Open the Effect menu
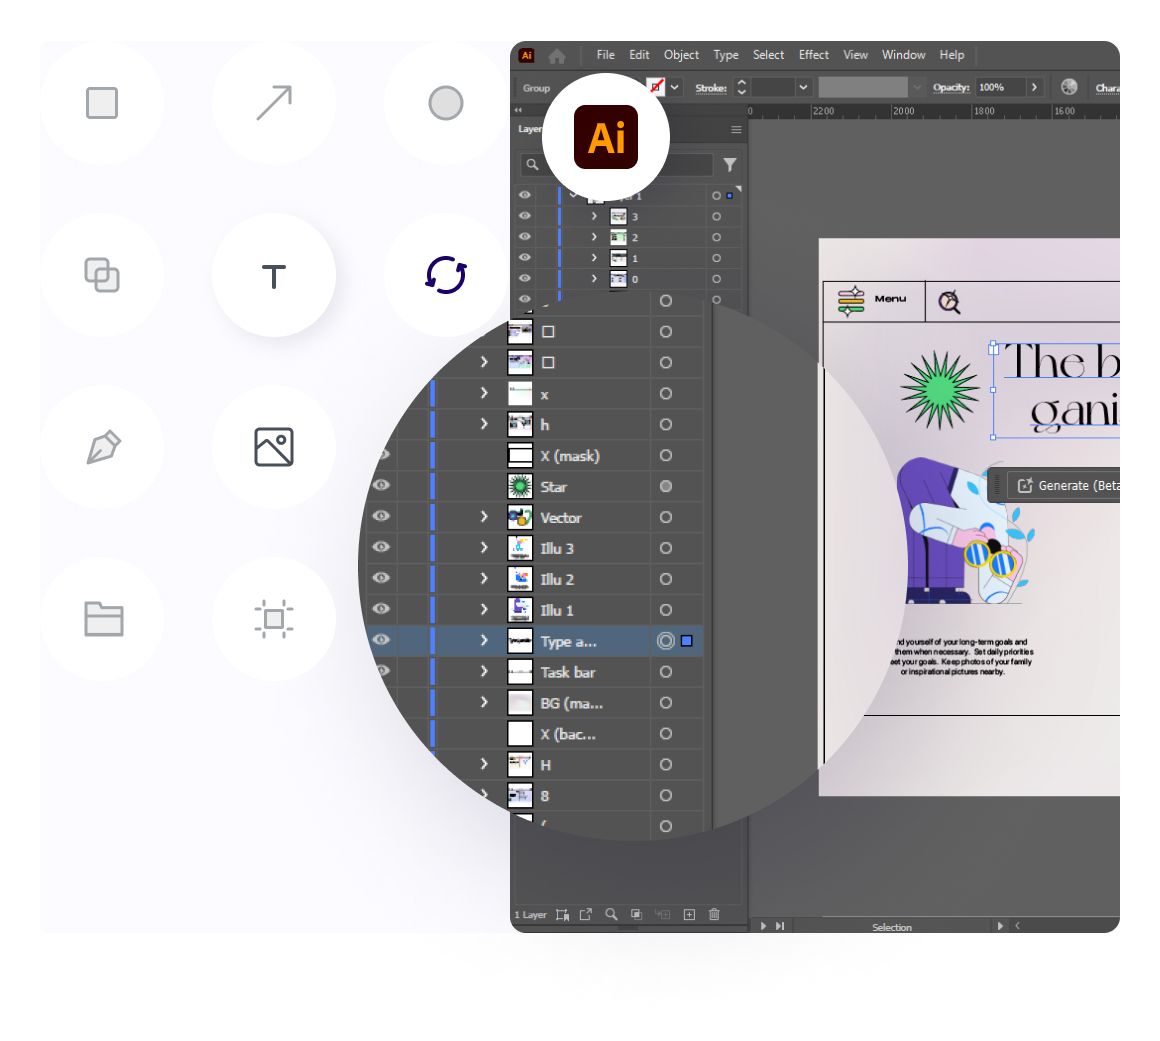The width and height of the screenshot is (1160, 1041). (x=813, y=55)
